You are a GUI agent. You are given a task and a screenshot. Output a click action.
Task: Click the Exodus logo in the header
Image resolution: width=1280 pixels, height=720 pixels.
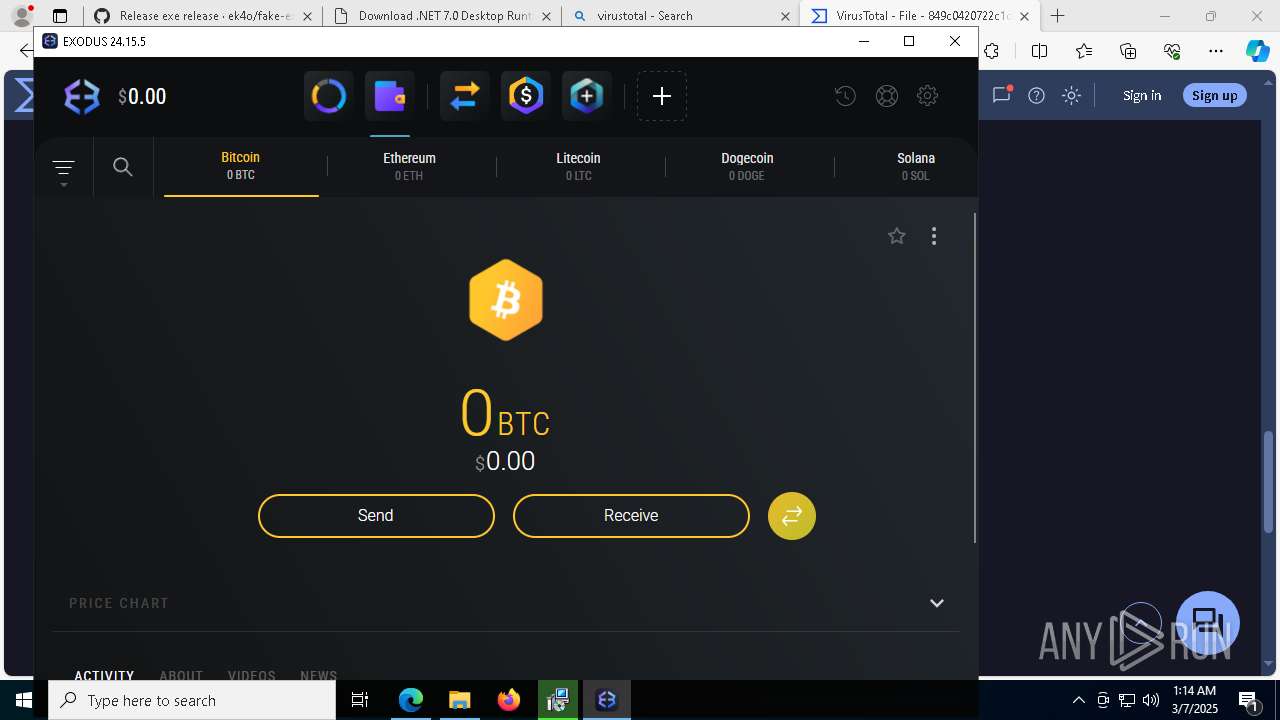[x=82, y=97]
